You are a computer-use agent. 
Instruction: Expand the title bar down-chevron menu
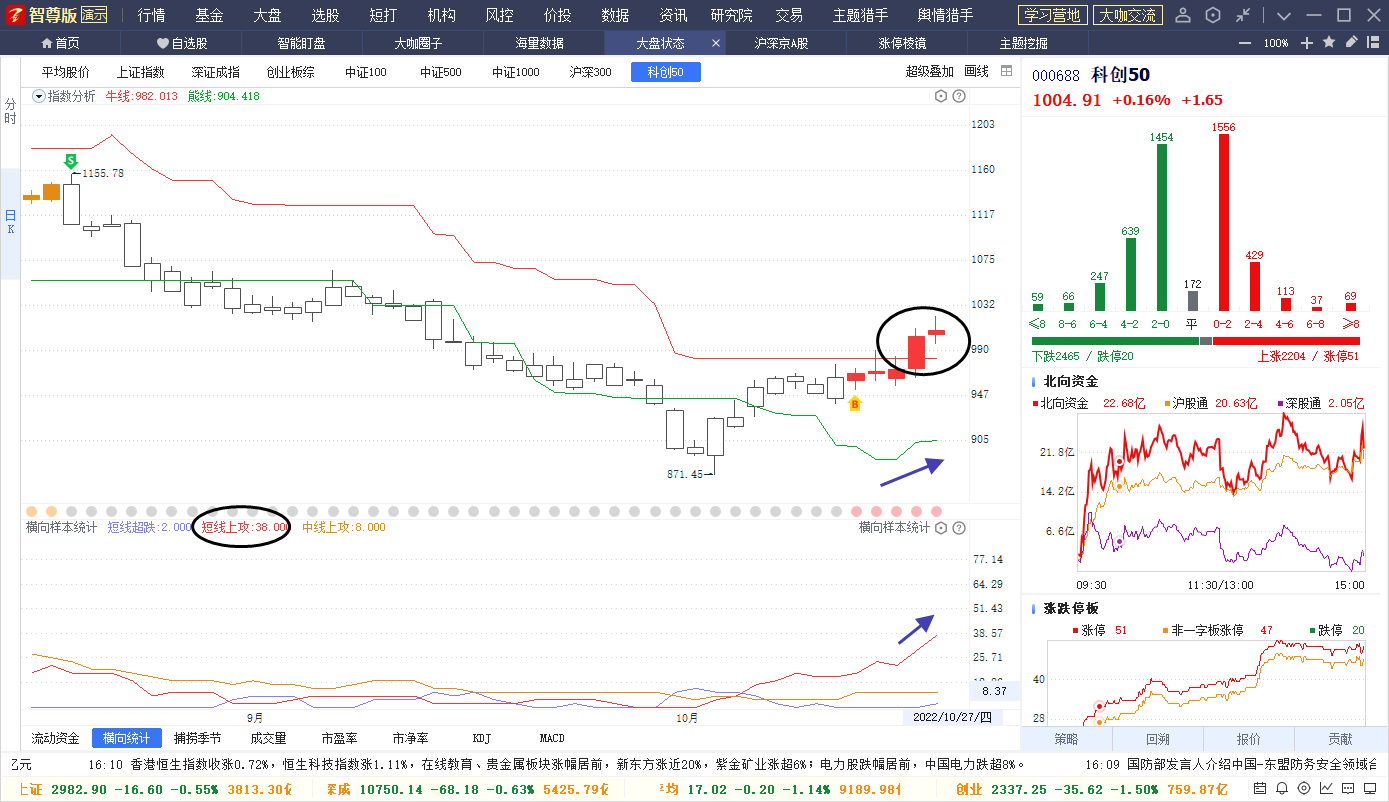[1284, 15]
